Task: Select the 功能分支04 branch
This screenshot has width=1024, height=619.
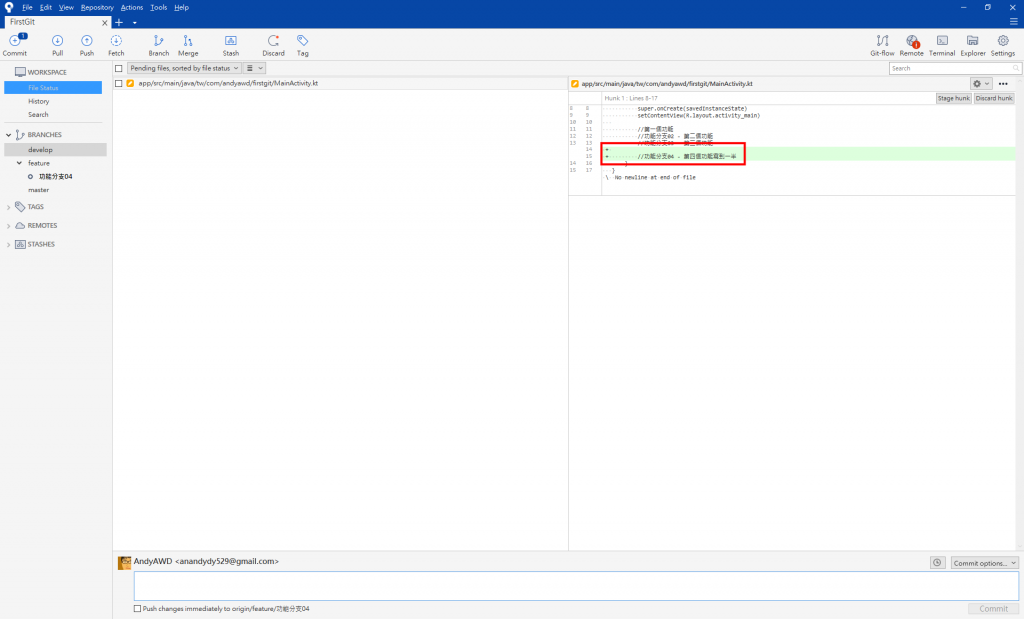Action: coord(55,176)
